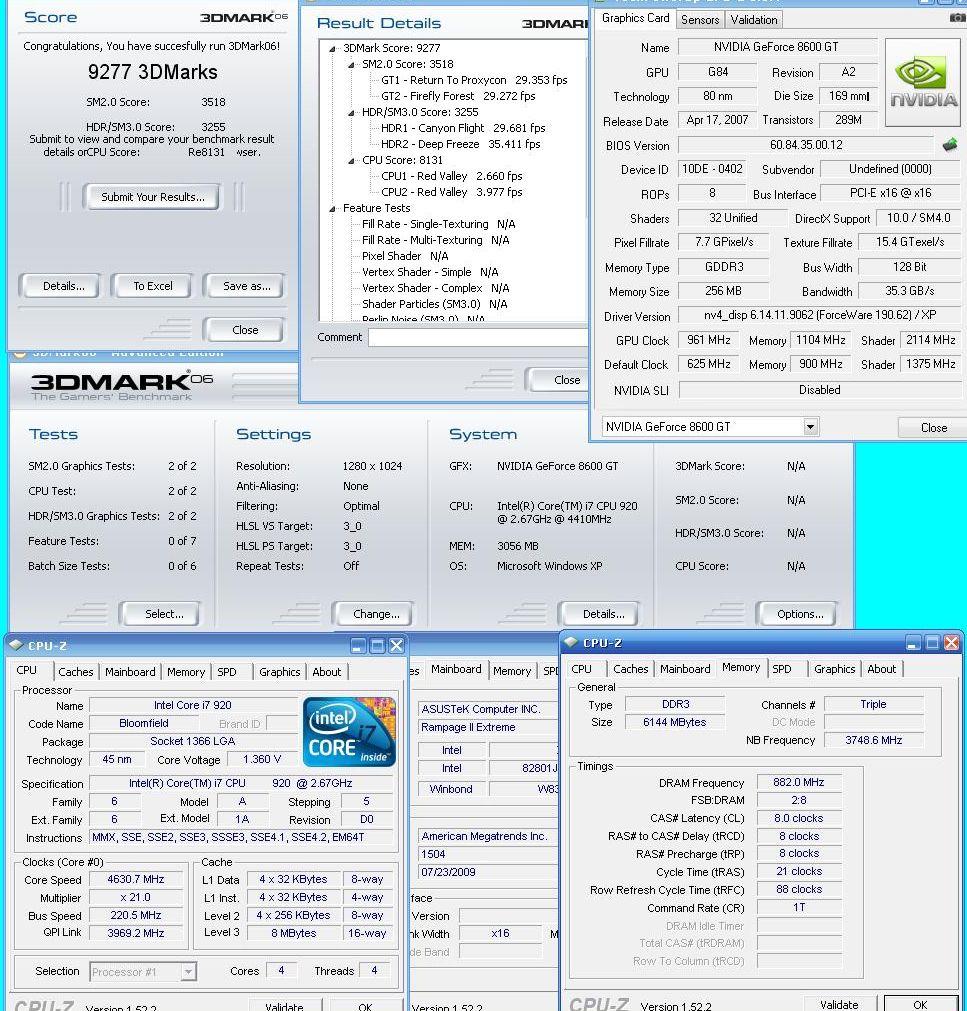The image size is (967, 1011).
Task: Click the Rampage II Extreme model field
Action: (488, 727)
